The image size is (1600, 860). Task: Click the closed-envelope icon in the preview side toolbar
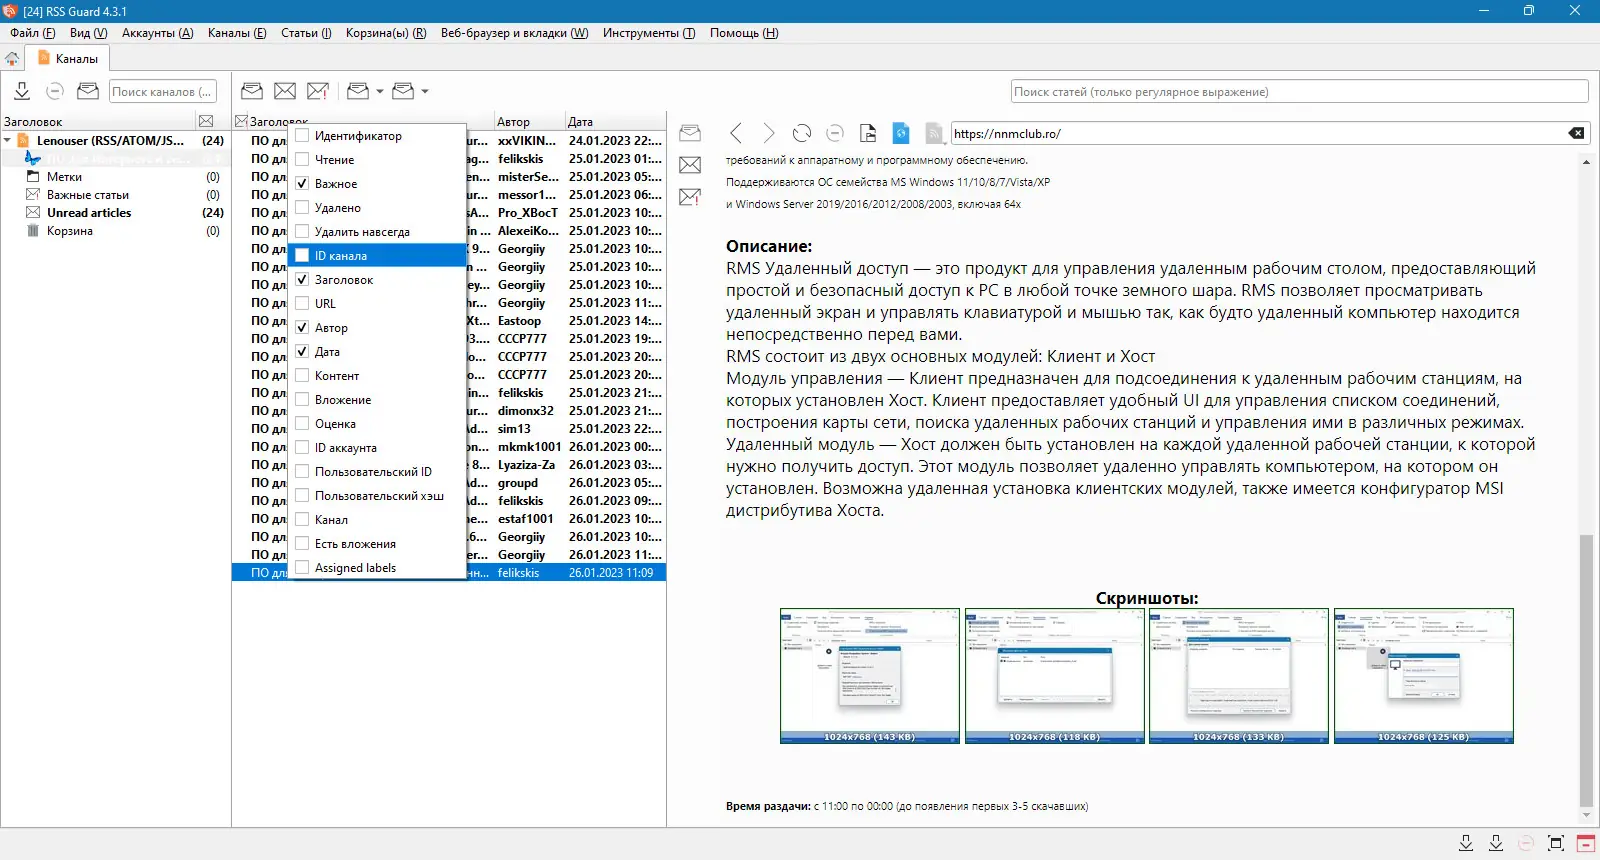690,165
